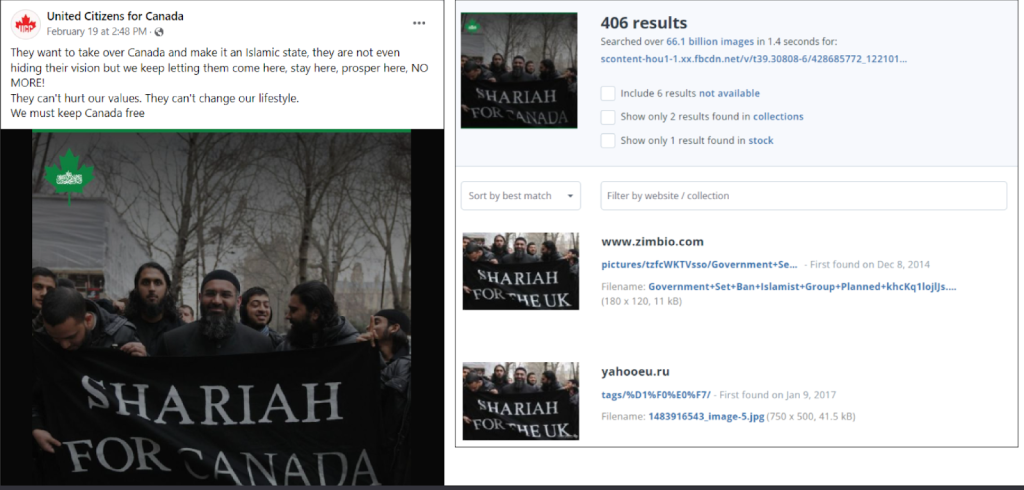Open the United Citizens for Canada page name
Image resolution: width=1024 pixels, height=490 pixels.
click(x=115, y=16)
